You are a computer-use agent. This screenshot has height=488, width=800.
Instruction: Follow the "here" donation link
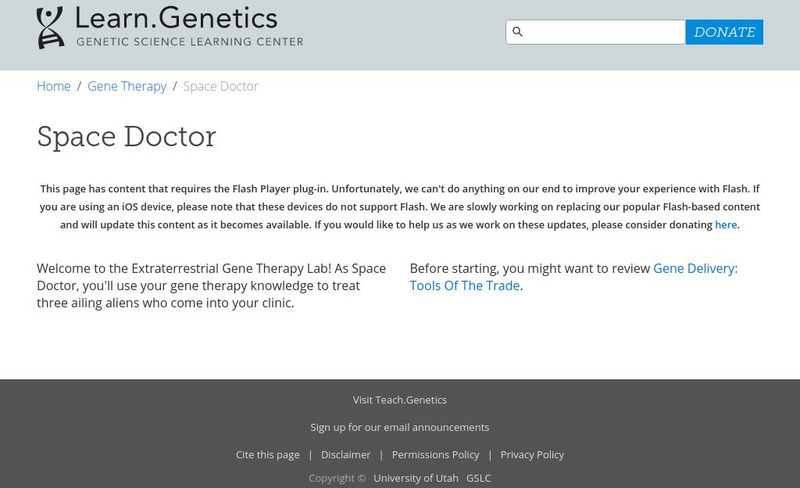pos(726,225)
